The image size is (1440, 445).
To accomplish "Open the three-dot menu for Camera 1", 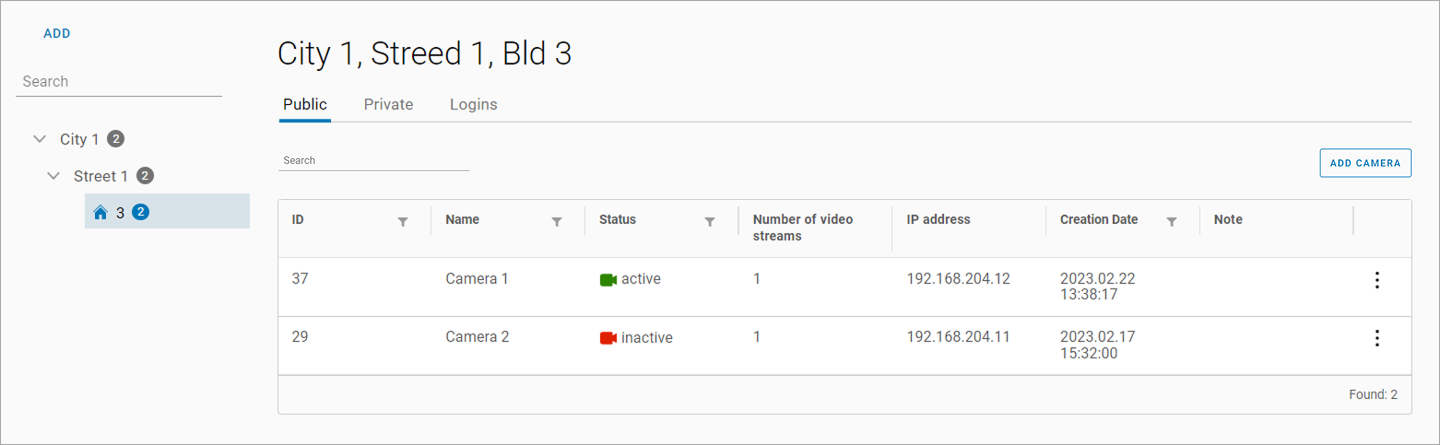I will tap(1377, 280).
